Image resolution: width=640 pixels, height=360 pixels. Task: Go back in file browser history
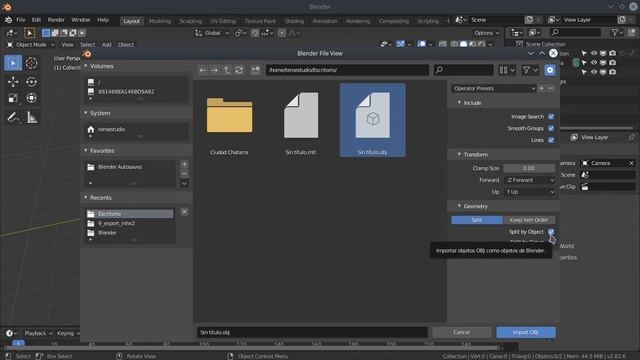point(203,70)
